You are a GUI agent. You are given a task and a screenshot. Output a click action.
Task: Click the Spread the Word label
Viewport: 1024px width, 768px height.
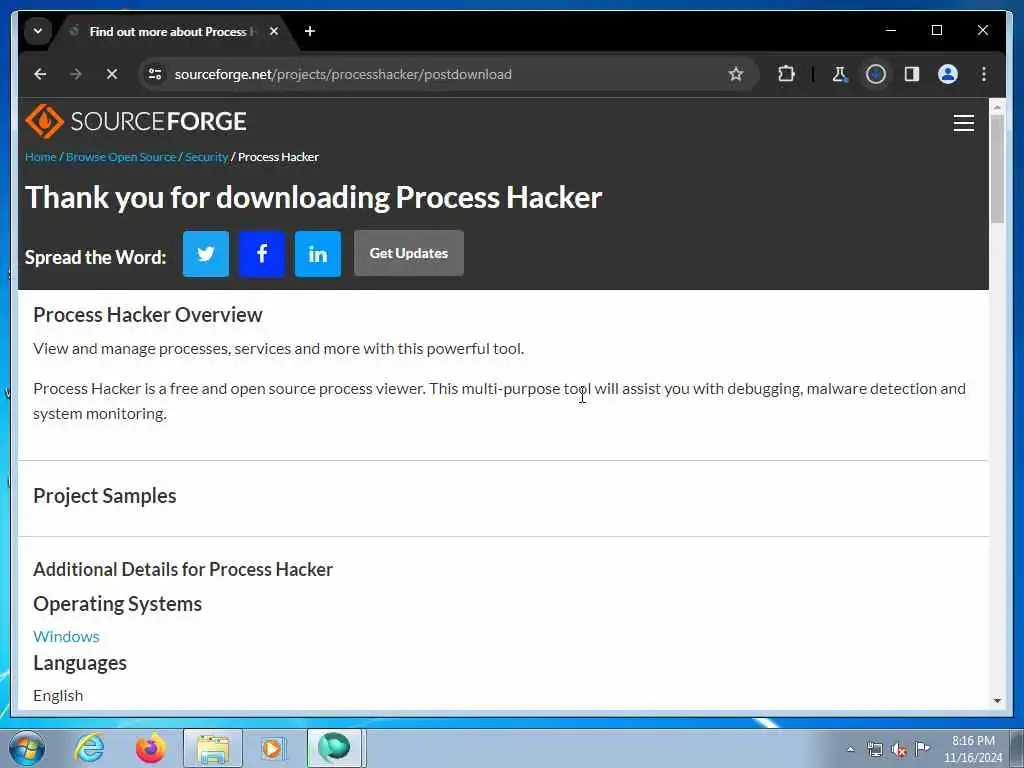click(x=95, y=257)
